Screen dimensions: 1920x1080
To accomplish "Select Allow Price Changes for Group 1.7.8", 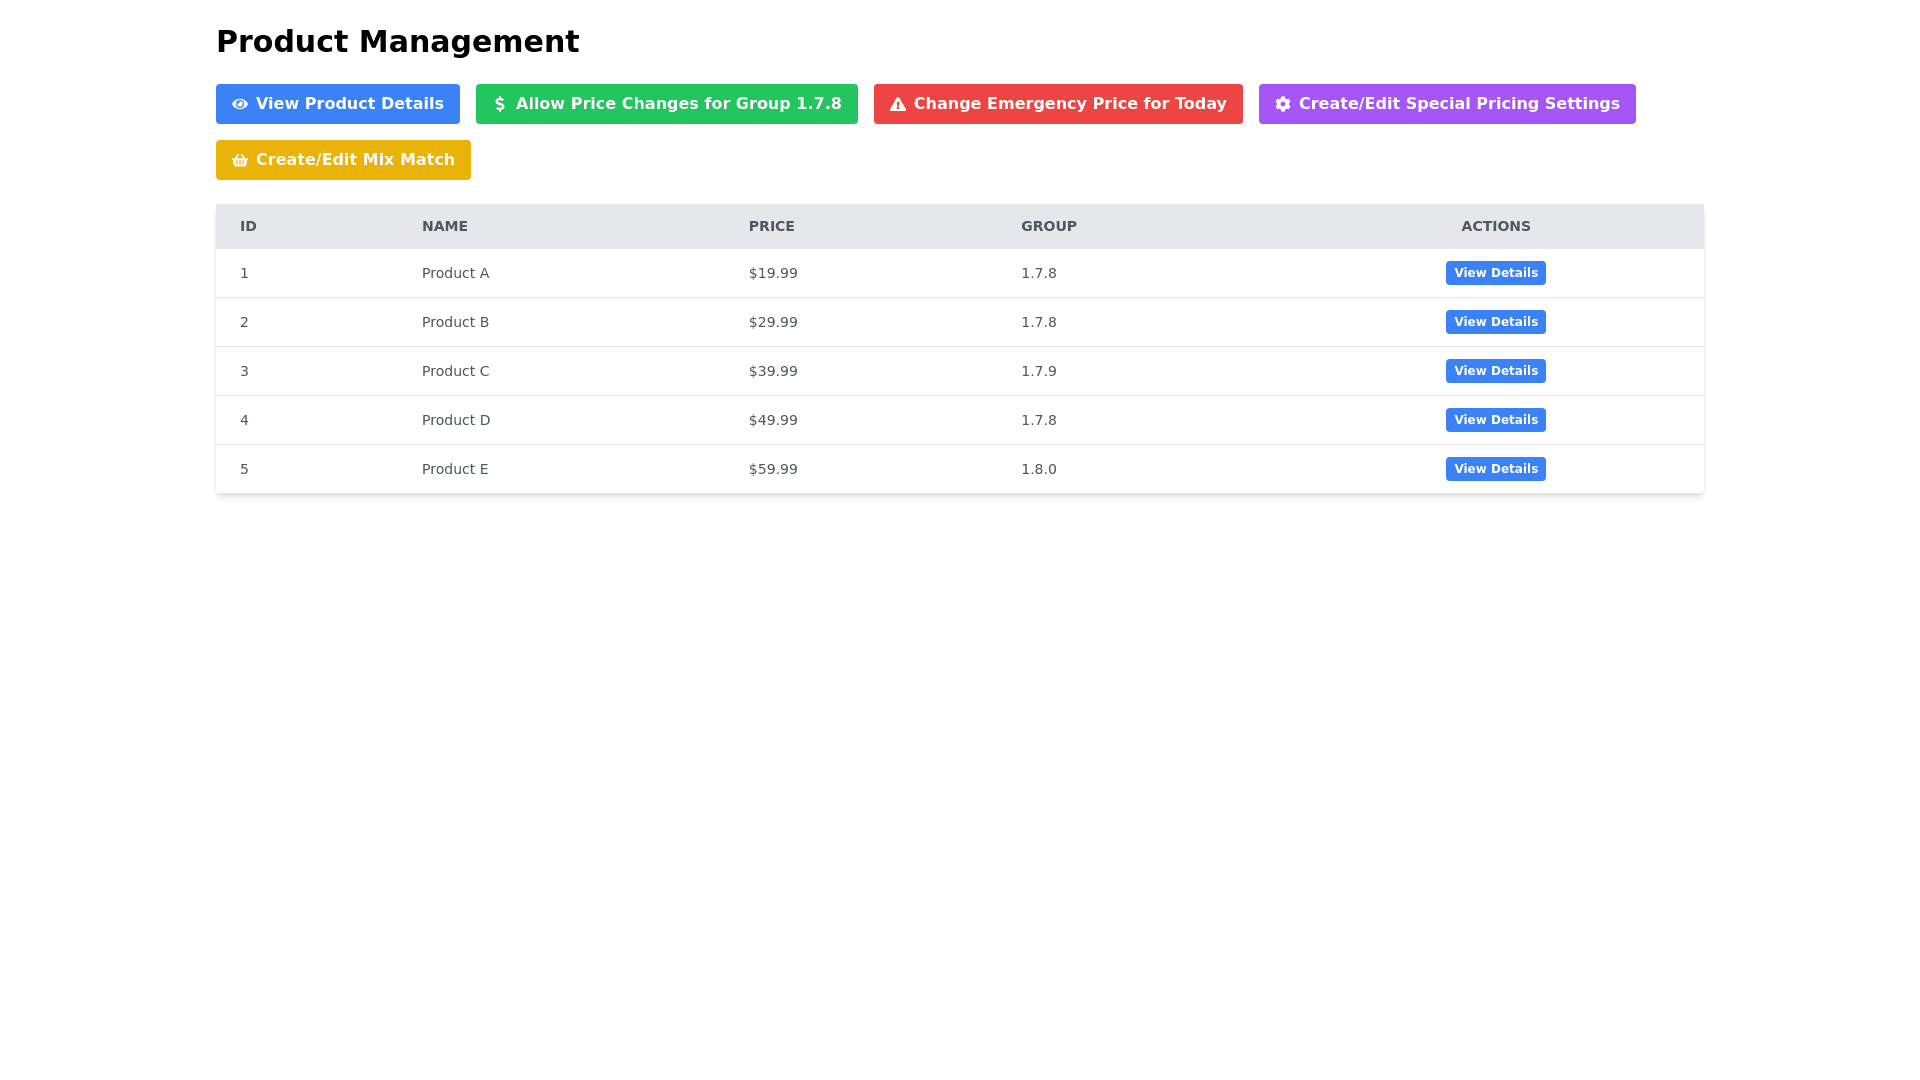I will pos(666,104).
